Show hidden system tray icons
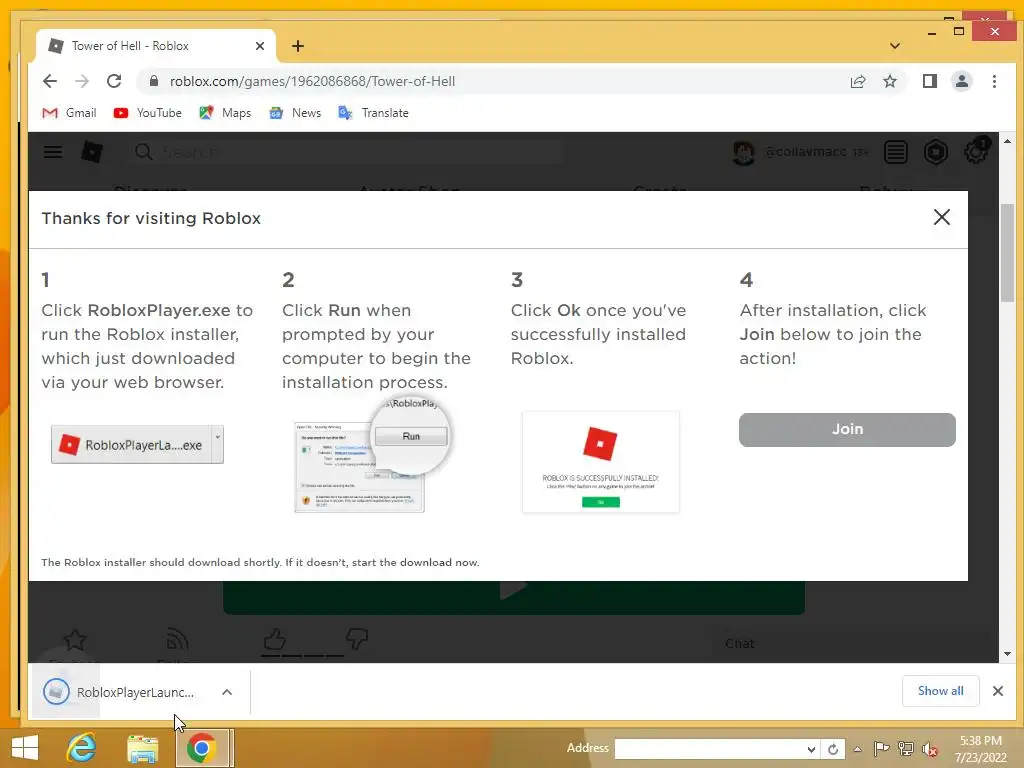Image resolution: width=1024 pixels, height=768 pixels. [x=857, y=749]
